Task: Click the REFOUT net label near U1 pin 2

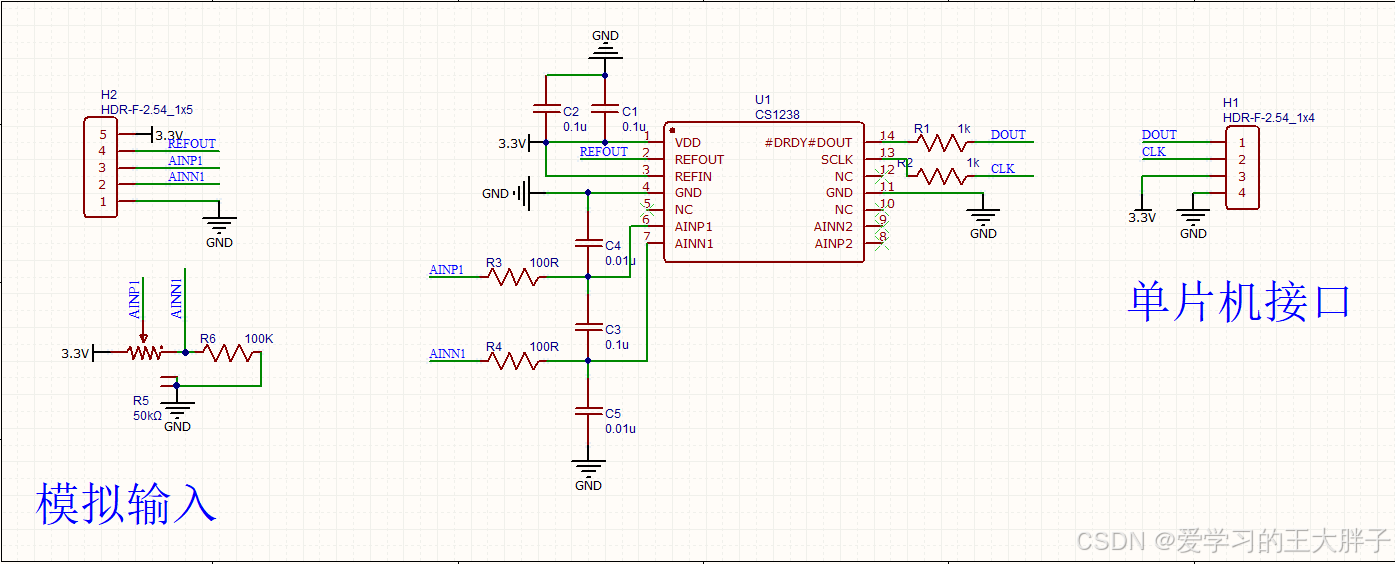Action: click(x=604, y=152)
